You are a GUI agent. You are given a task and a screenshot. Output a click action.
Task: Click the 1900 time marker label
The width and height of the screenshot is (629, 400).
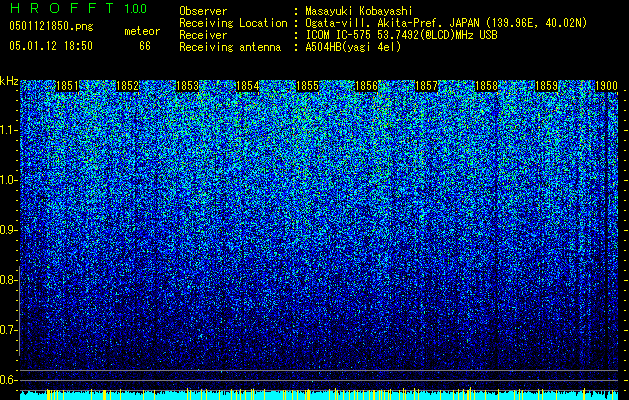[x=606, y=86]
